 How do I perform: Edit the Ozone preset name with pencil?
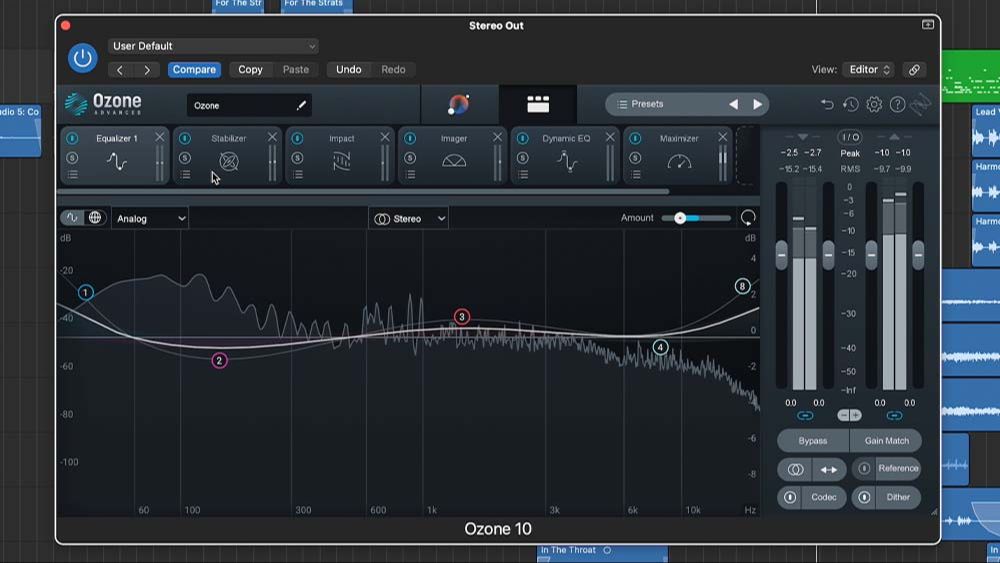[301, 105]
